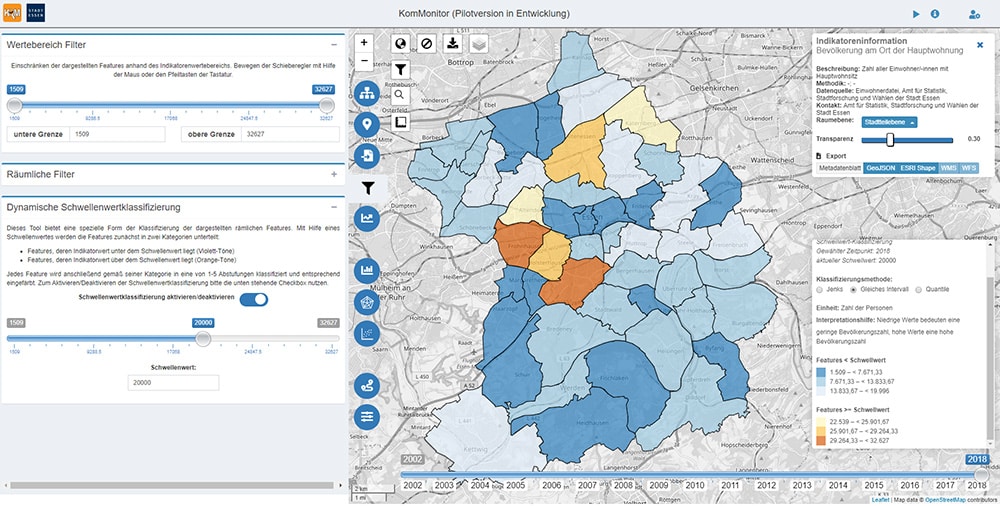The image size is (1000, 506).
Task: Click the ban/circle-slash map tool
Action: click(427, 43)
